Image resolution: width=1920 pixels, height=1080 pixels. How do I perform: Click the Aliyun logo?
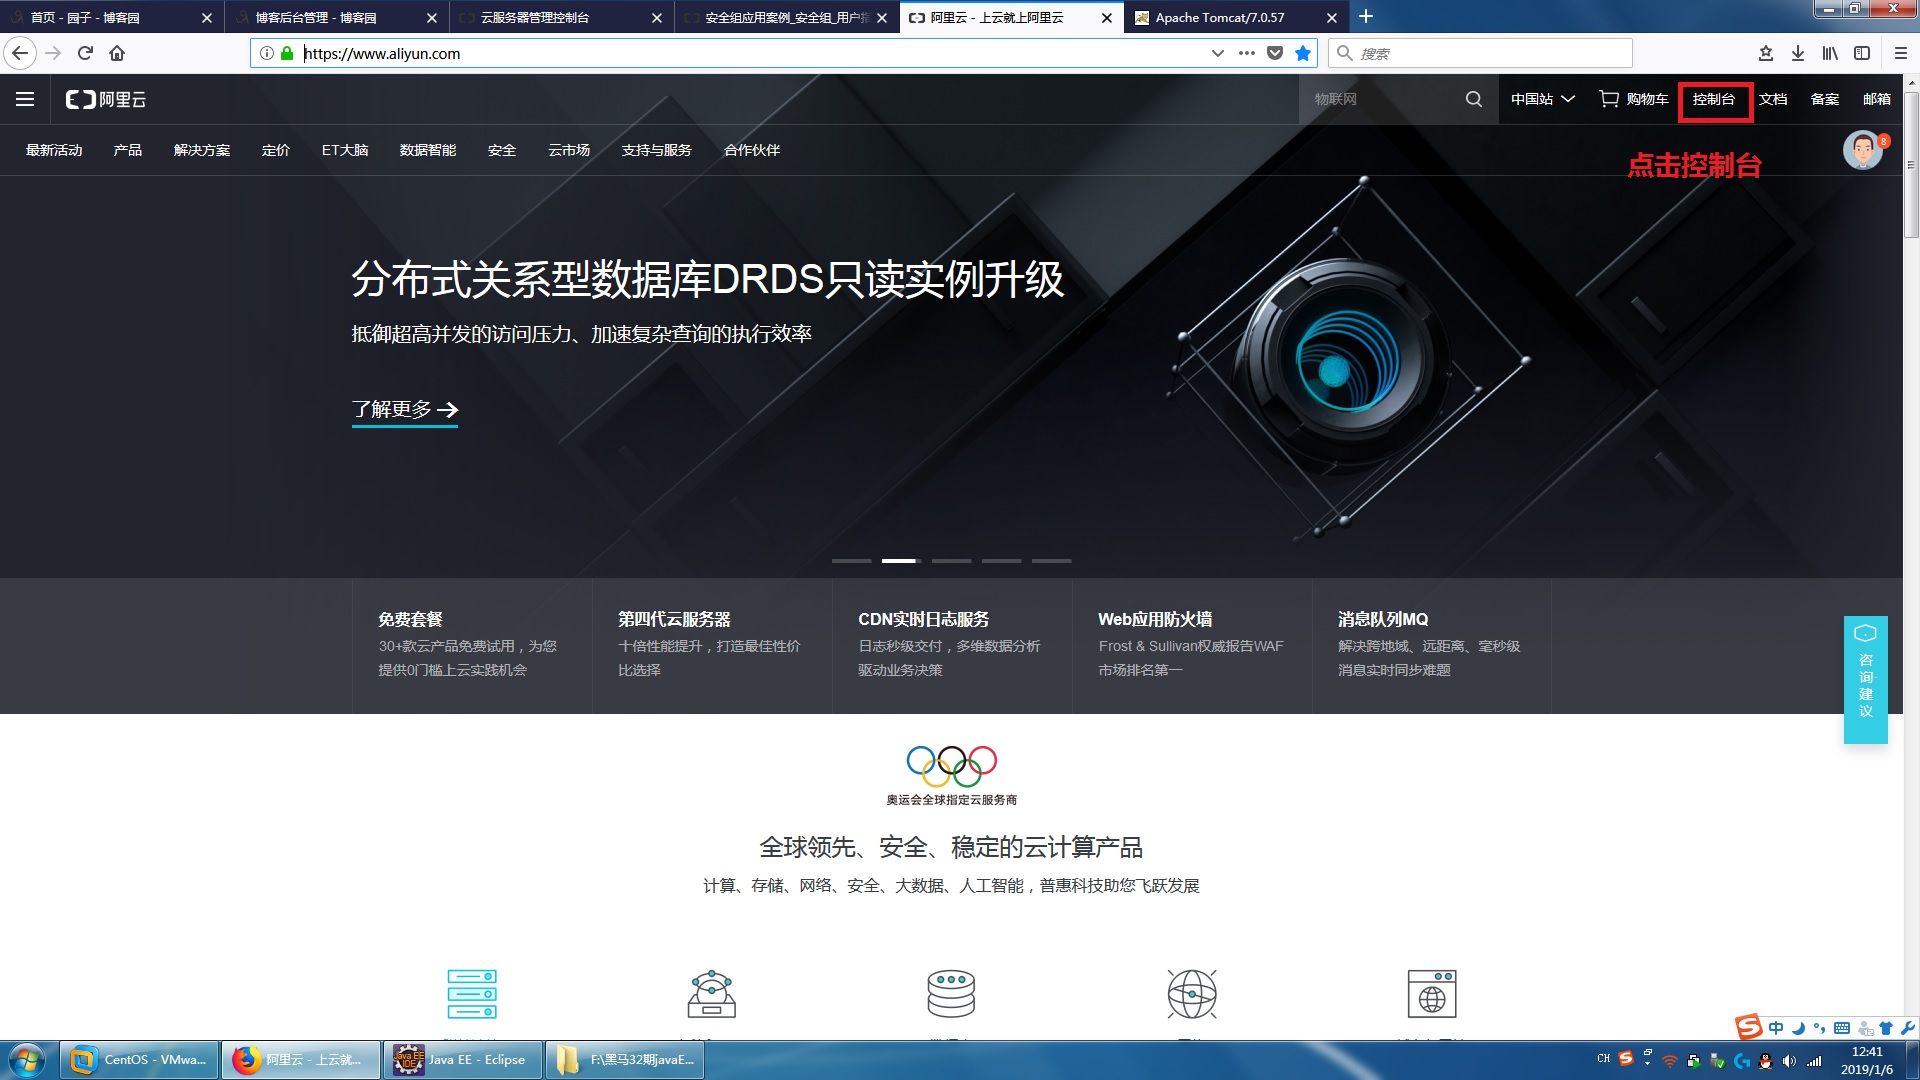coord(106,99)
